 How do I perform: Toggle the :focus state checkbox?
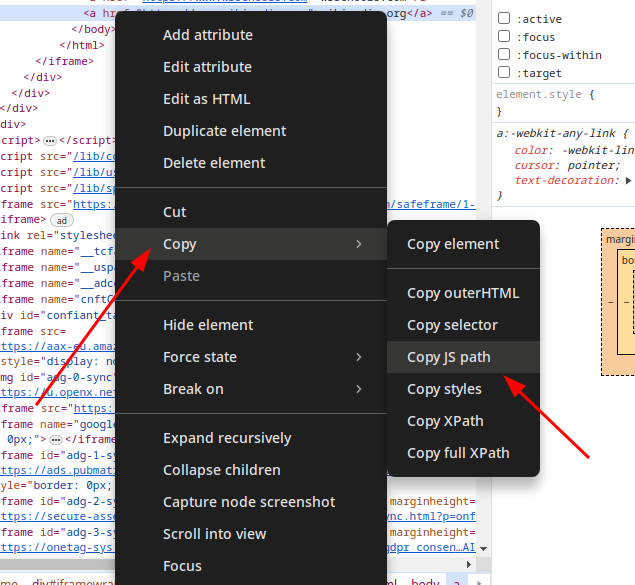pyautogui.click(x=505, y=37)
